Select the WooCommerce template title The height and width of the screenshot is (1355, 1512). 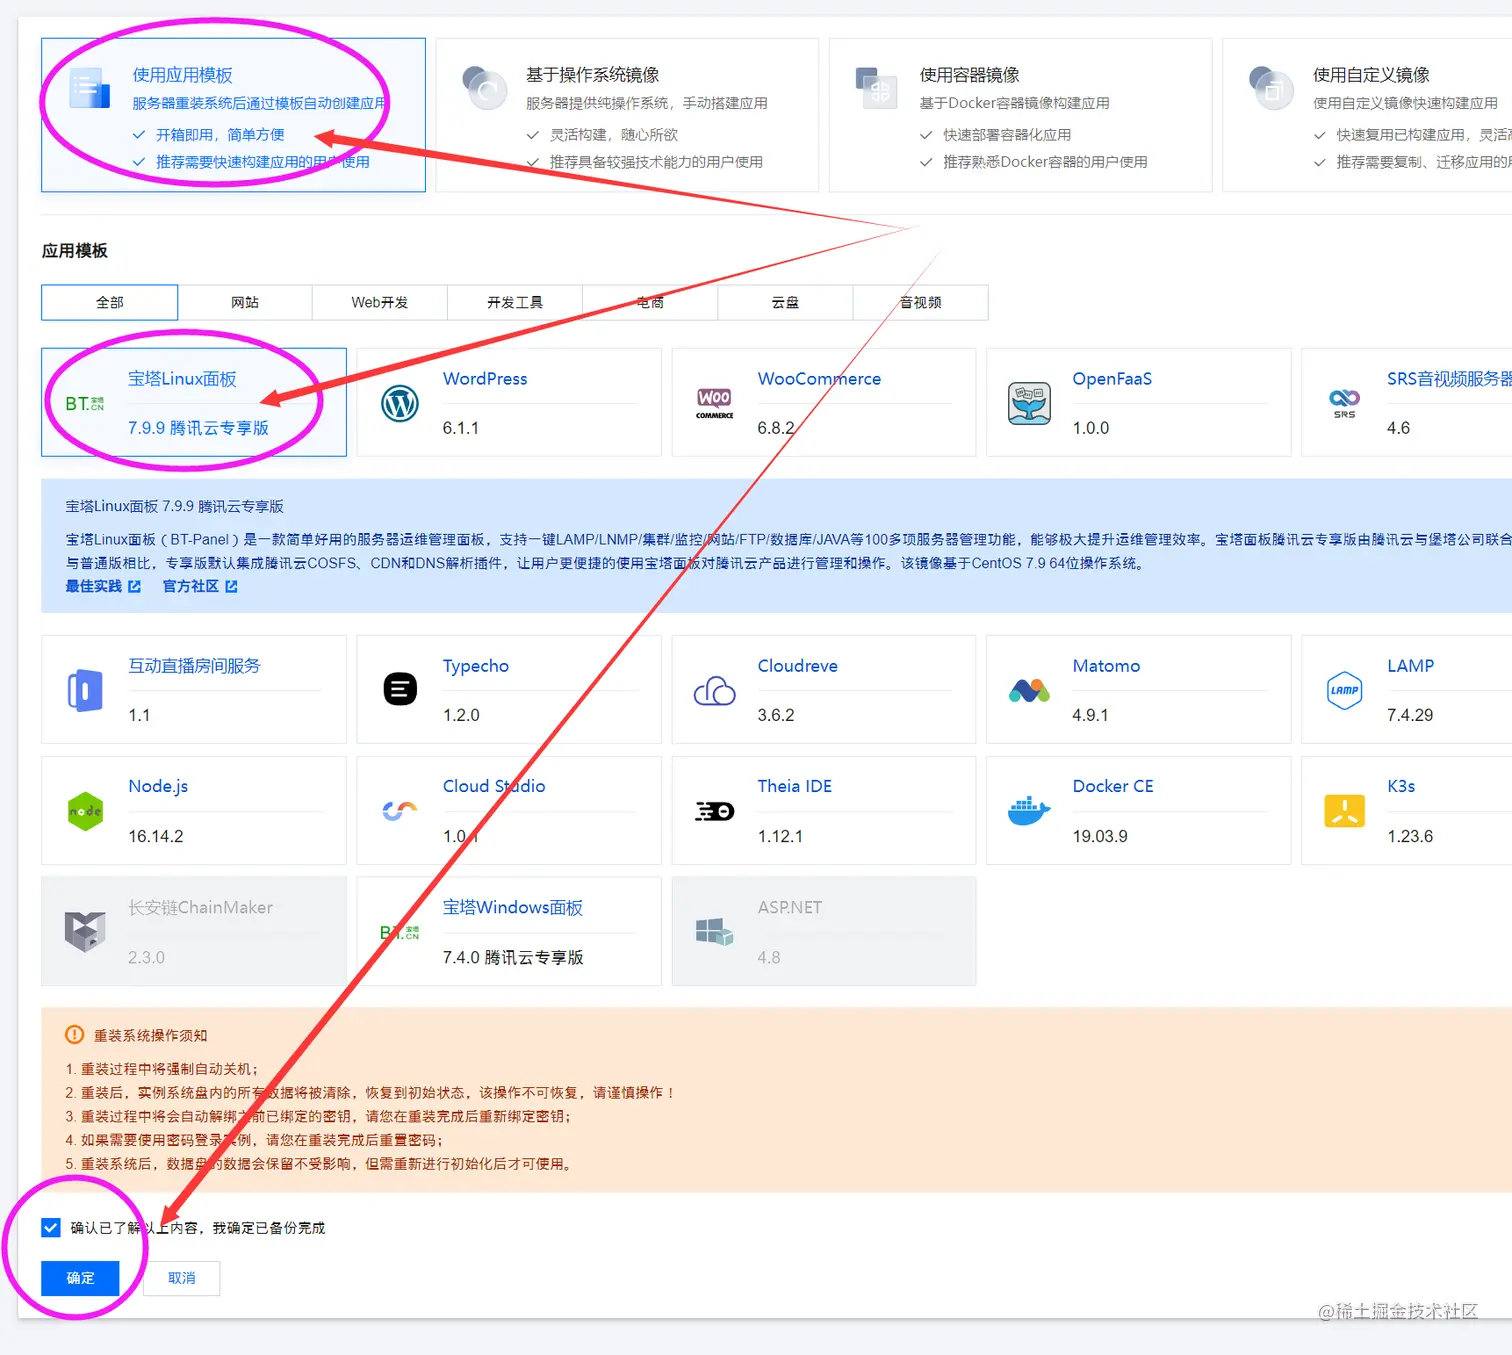click(x=819, y=379)
